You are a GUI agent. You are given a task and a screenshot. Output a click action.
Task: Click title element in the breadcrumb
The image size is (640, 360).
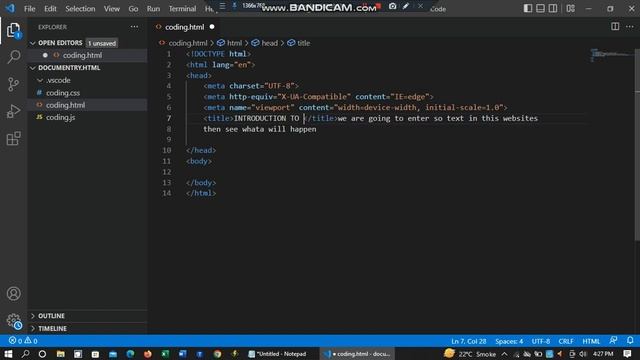tap(303, 43)
